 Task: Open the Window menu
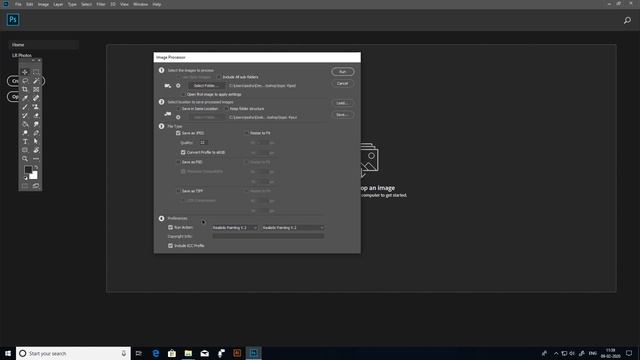[x=140, y=4]
